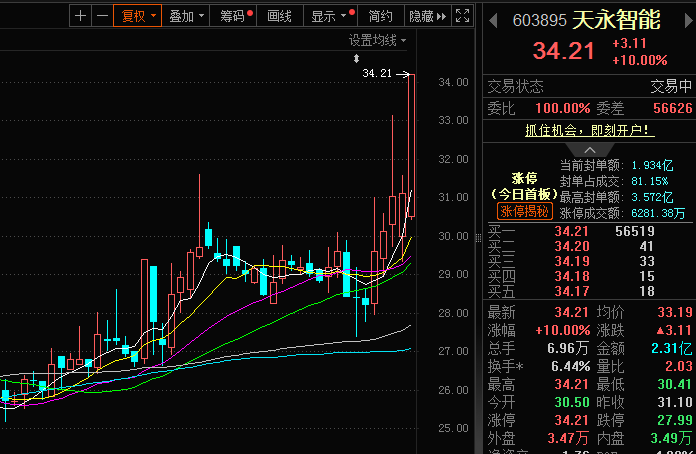Expand 设置均线 settings
Viewport: 696px width, 454px height.
pyautogui.click(x=377, y=40)
